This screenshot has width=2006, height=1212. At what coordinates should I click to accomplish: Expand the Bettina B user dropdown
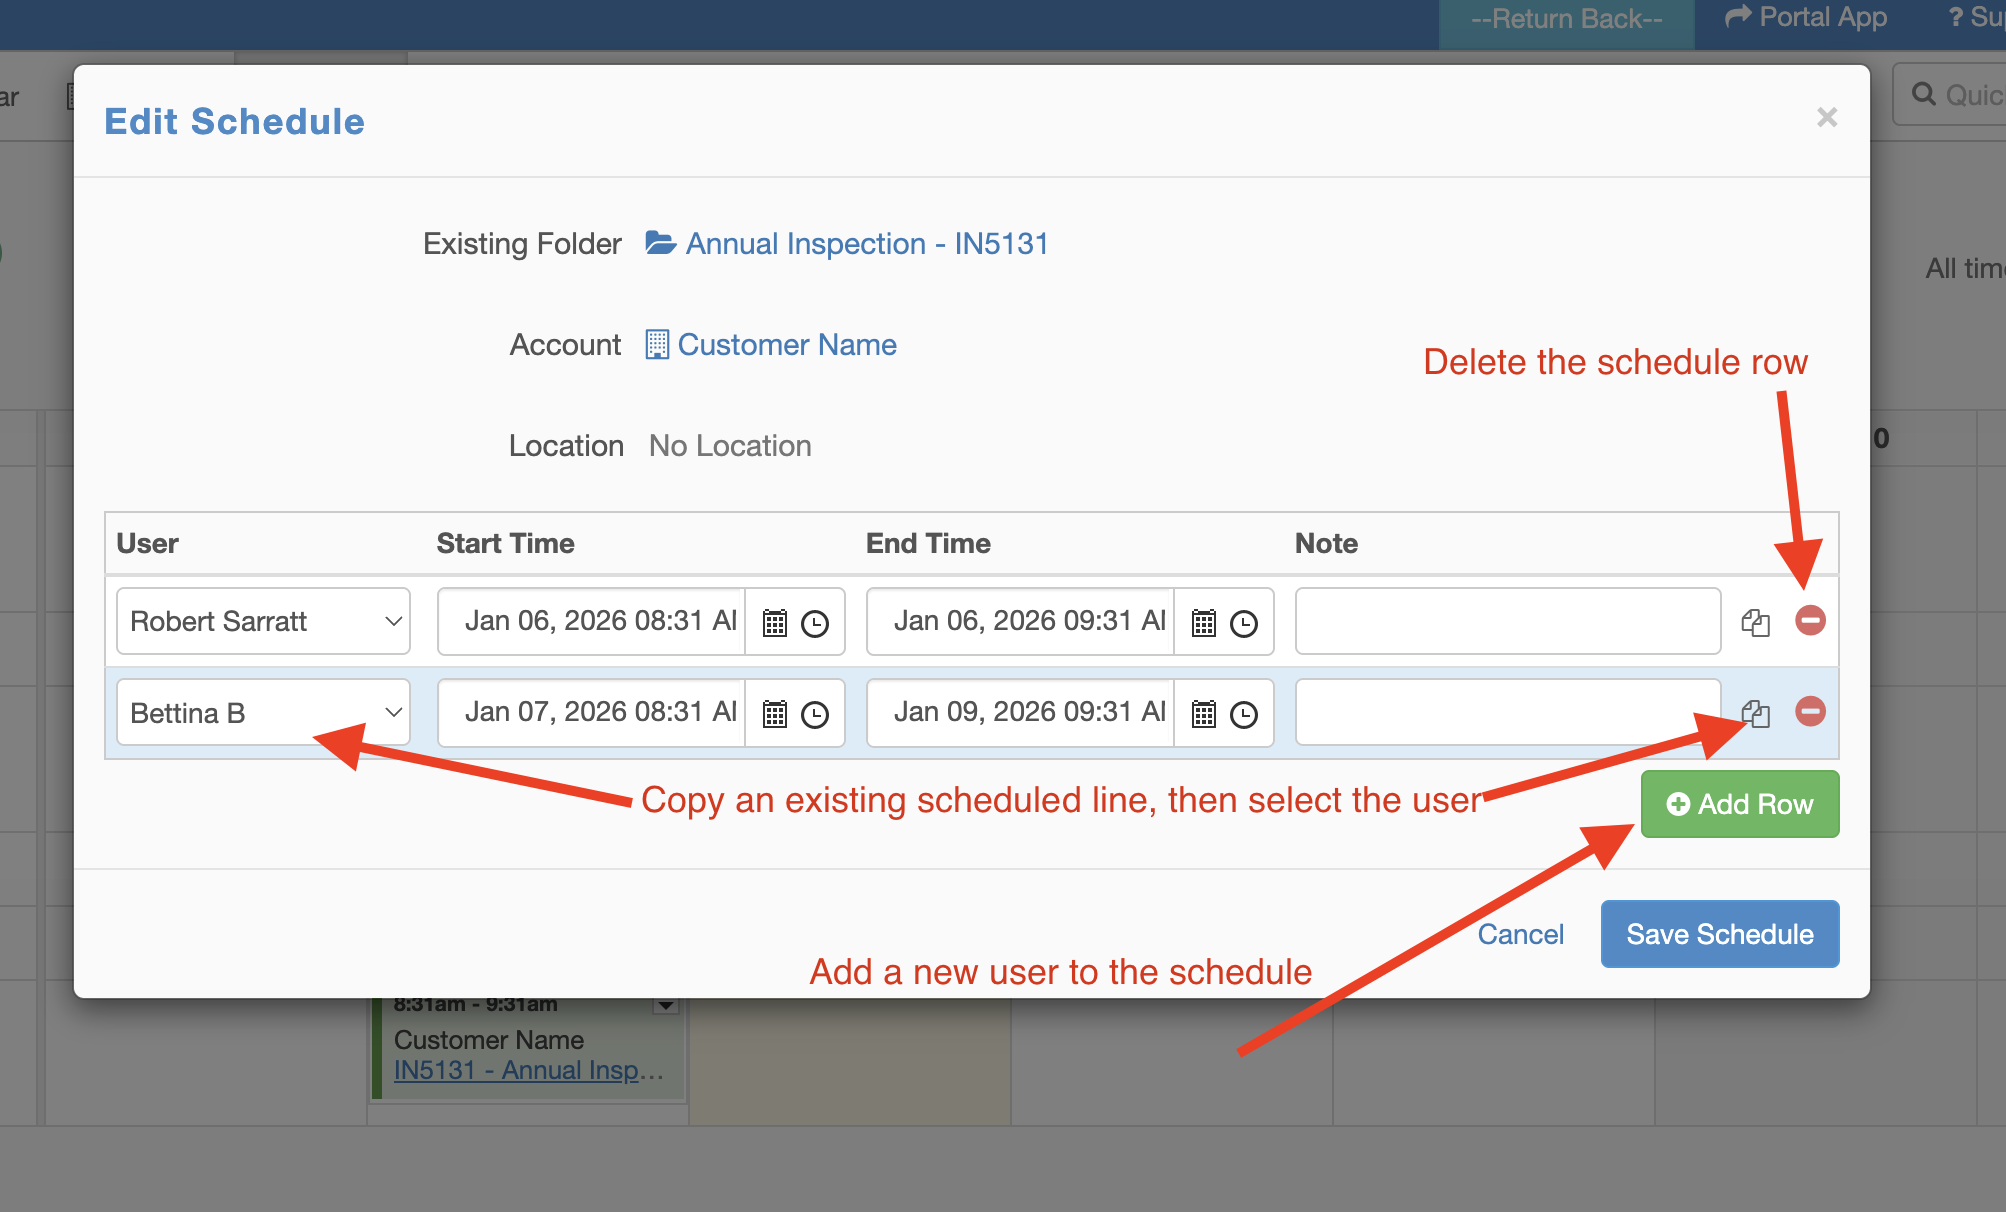click(x=263, y=713)
